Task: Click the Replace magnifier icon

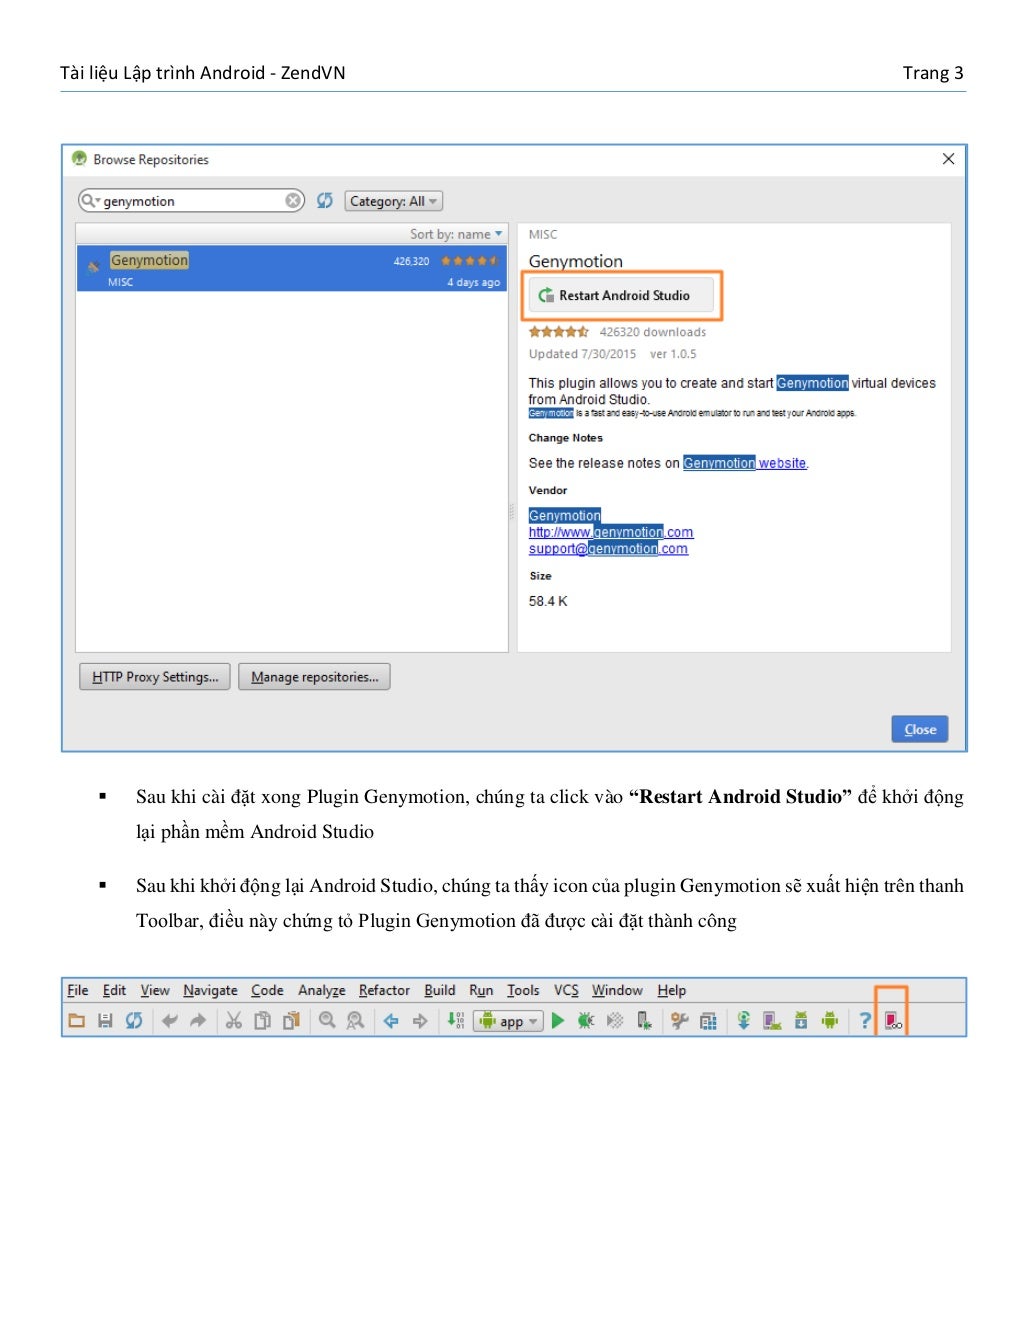Action: tap(355, 1021)
